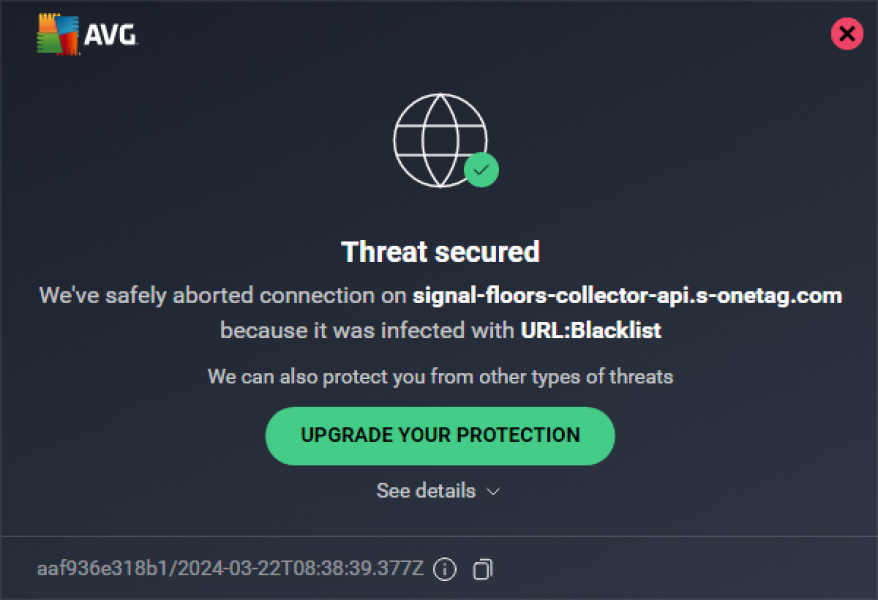Click the chevron arrow next to See details
The width and height of the screenshot is (878, 600).
(x=491, y=492)
